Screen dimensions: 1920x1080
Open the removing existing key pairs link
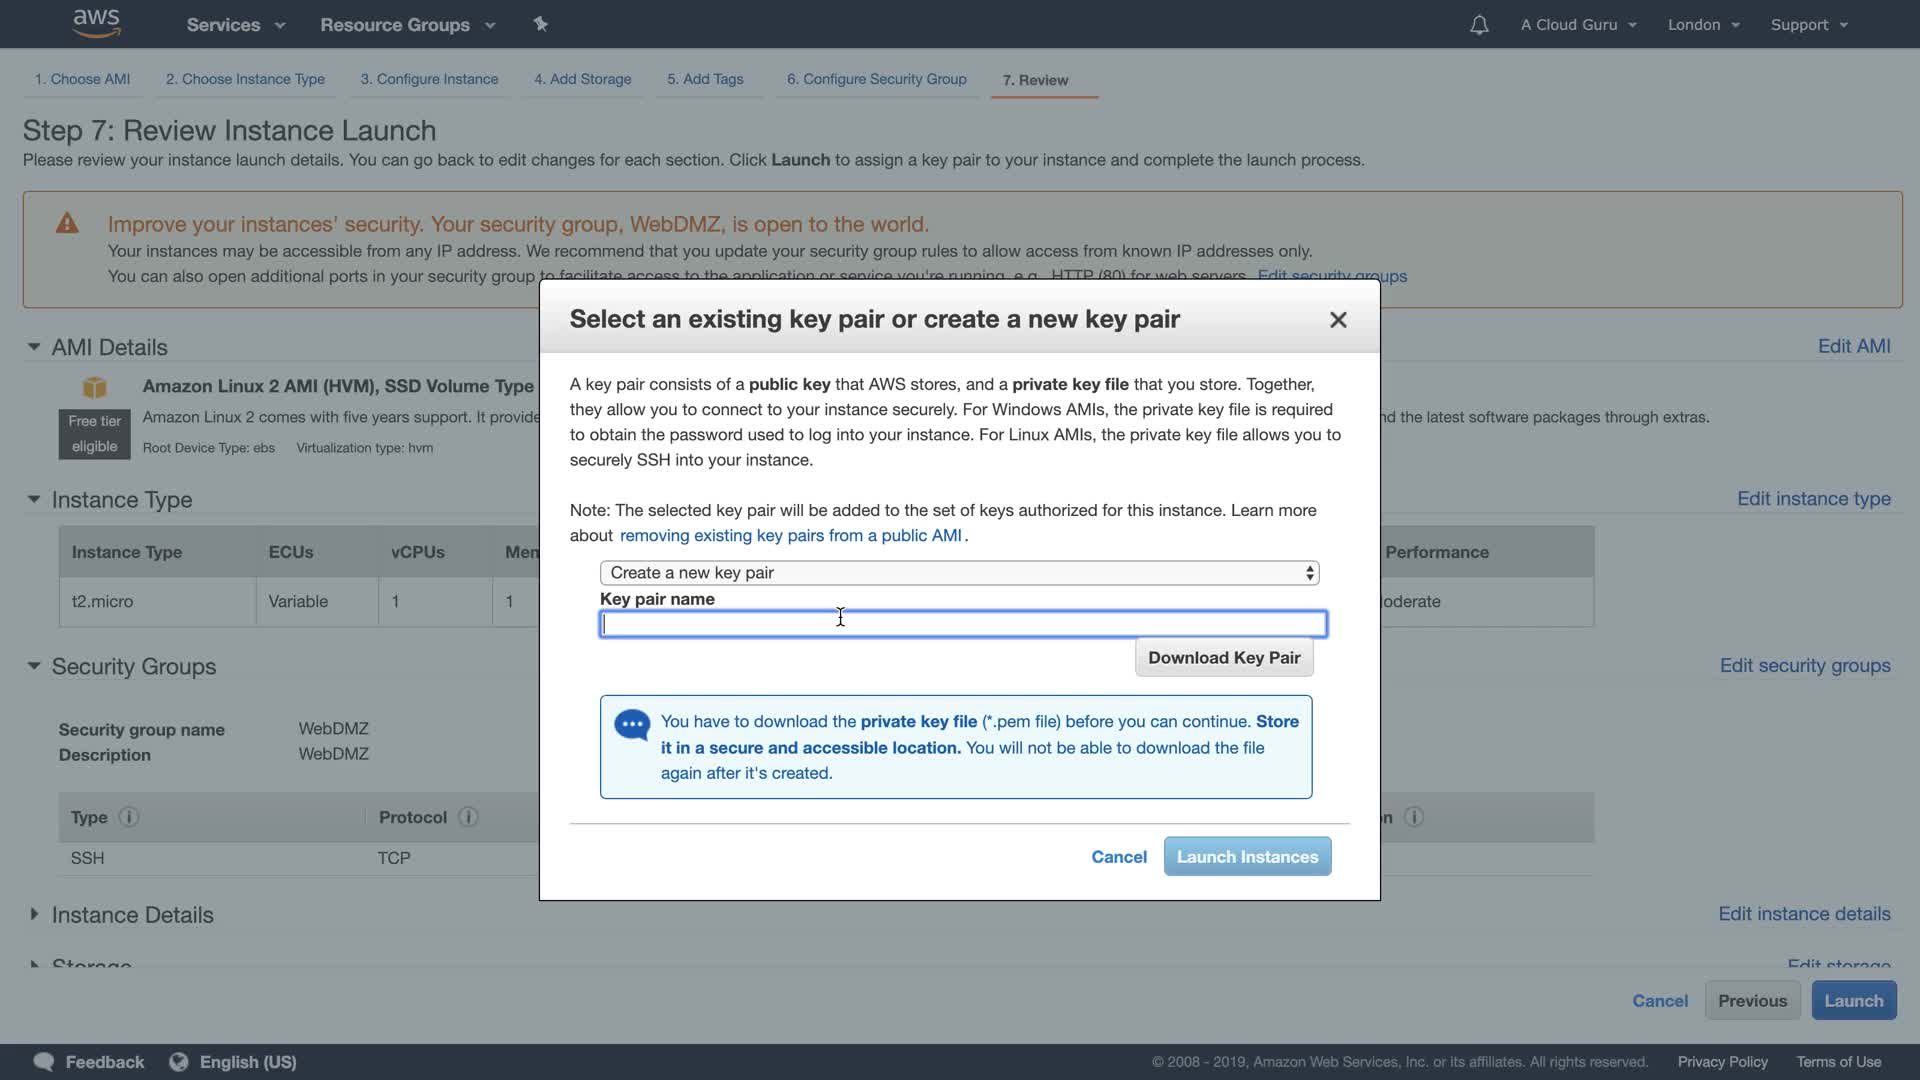[790, 536]
